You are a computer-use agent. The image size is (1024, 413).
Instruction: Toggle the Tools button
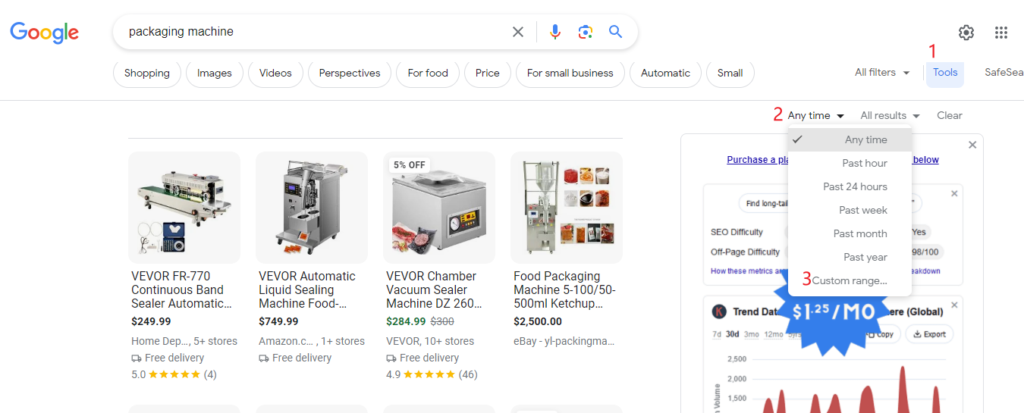click(945, 73)
